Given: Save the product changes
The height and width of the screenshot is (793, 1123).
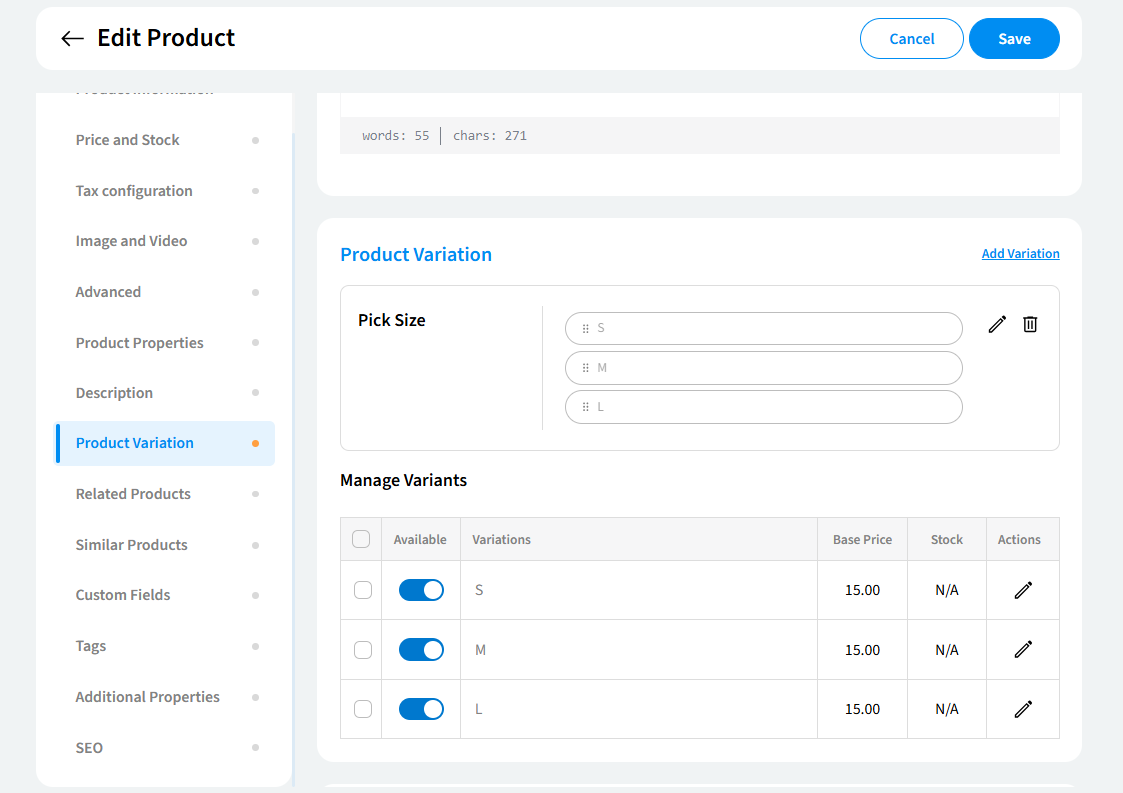Looking at the screenshot, I should tap(1014, 39).
